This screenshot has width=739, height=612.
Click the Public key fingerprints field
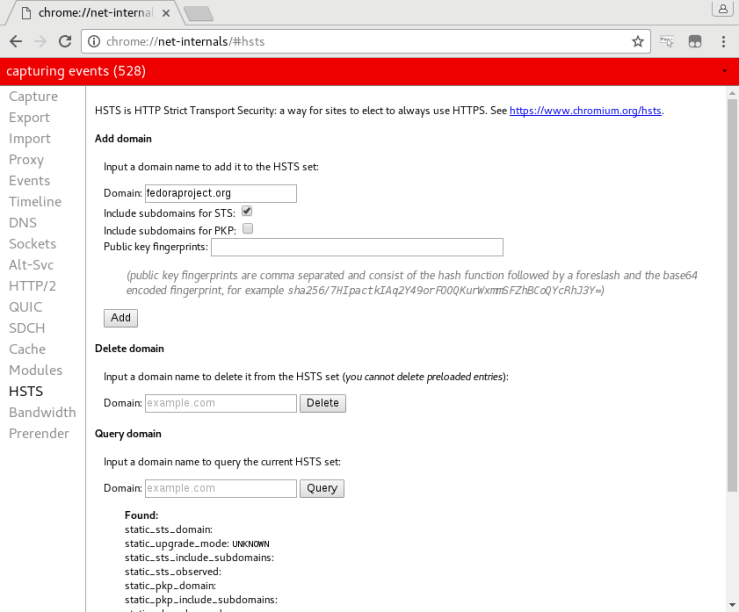coord(357,247)
